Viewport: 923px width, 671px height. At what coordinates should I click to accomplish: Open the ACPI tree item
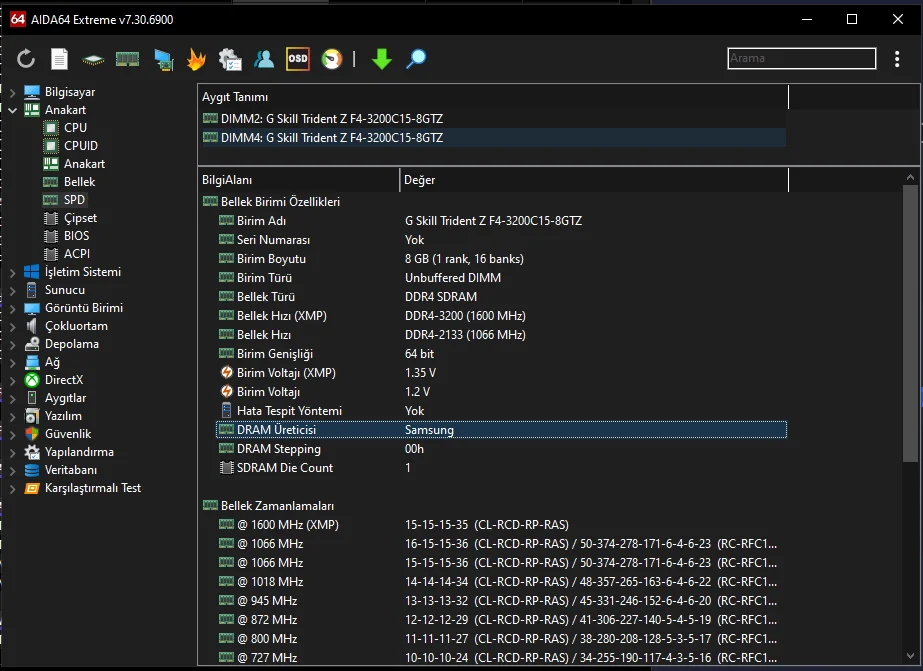(x=77, y=254)
